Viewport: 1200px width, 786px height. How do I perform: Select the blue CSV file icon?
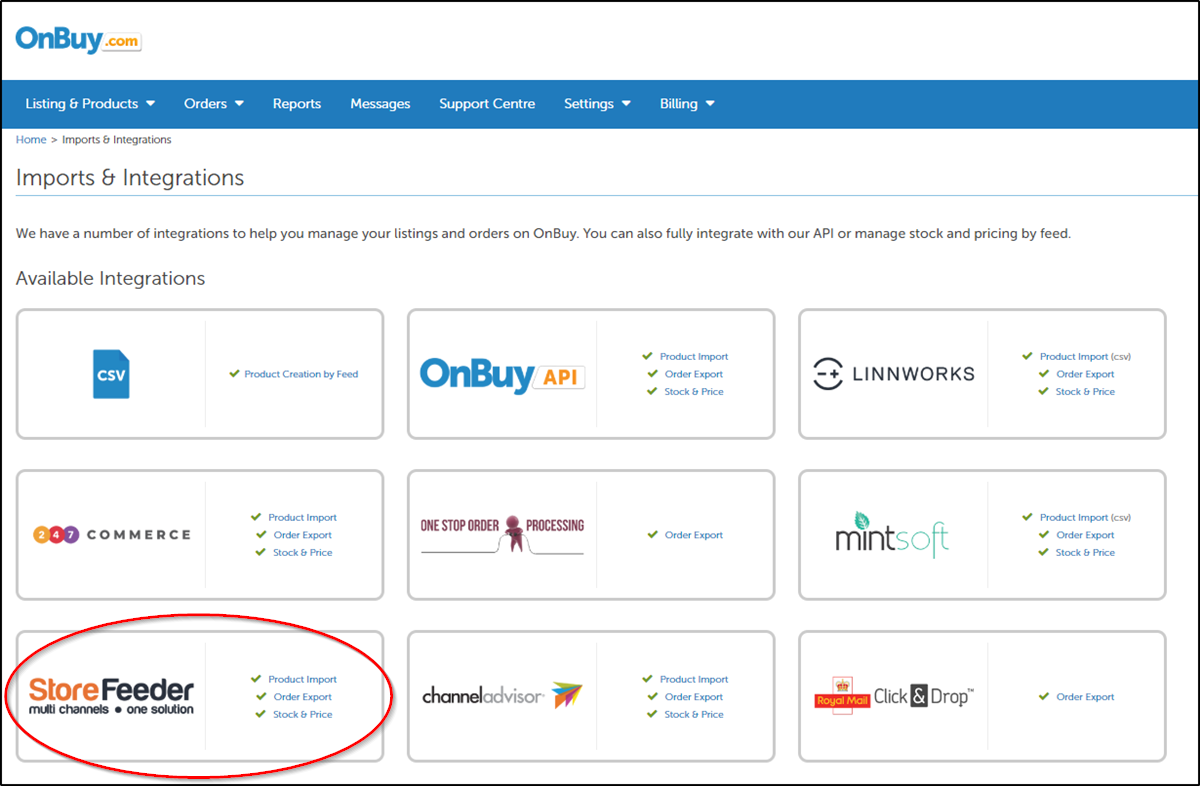[110, 374]
